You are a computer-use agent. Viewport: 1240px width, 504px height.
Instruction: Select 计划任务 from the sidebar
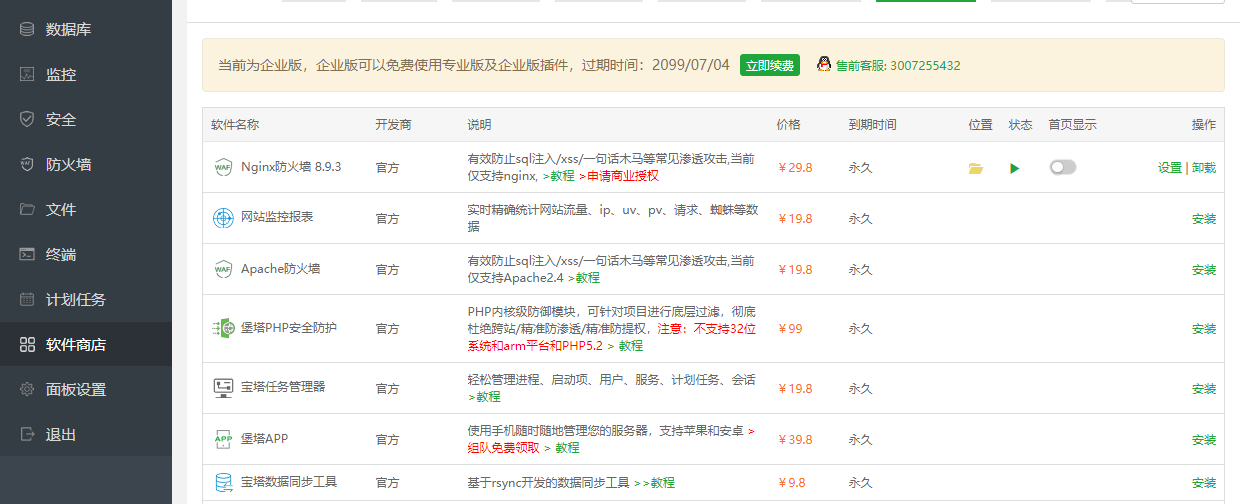tap(75, 299)
